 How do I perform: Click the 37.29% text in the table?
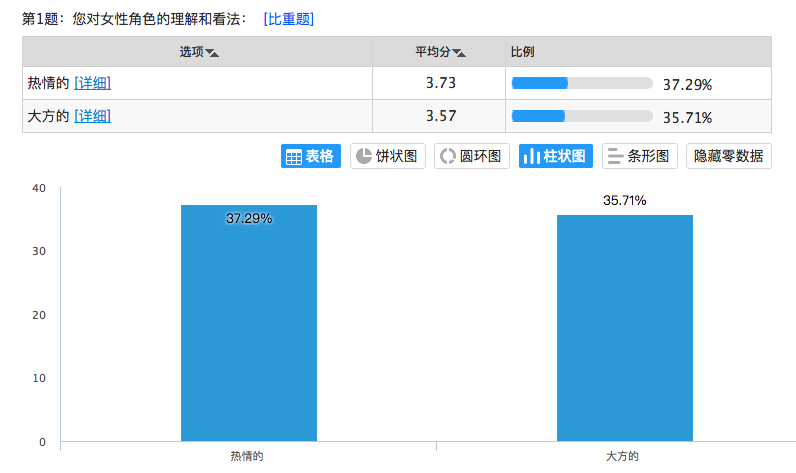[687, 85]
